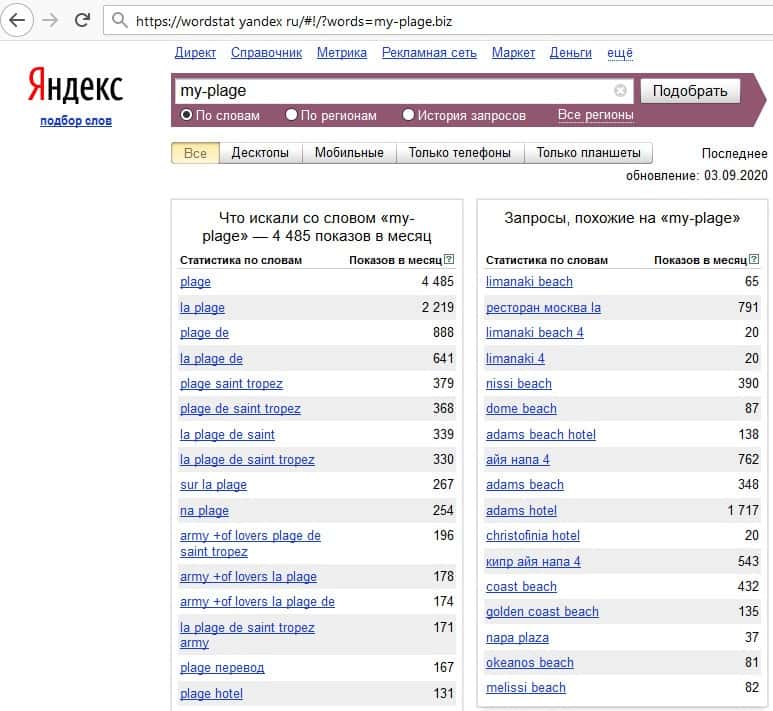Switch to the "Мобильные" tab
This screenshot has width=773, height=711.
pyautogui.click(x=349, y=153)
